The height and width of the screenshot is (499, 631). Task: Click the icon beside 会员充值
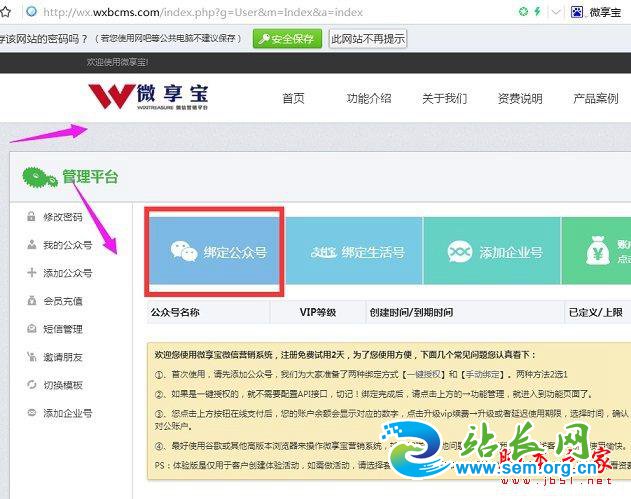(31, 301)
